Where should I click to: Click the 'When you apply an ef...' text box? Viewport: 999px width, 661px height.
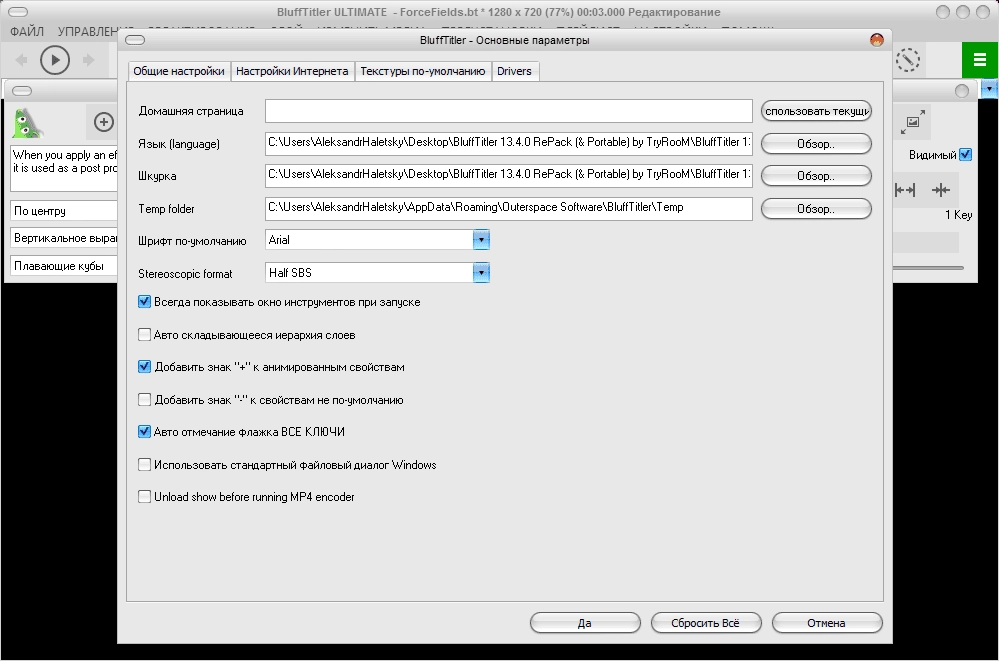click(64, 168)
